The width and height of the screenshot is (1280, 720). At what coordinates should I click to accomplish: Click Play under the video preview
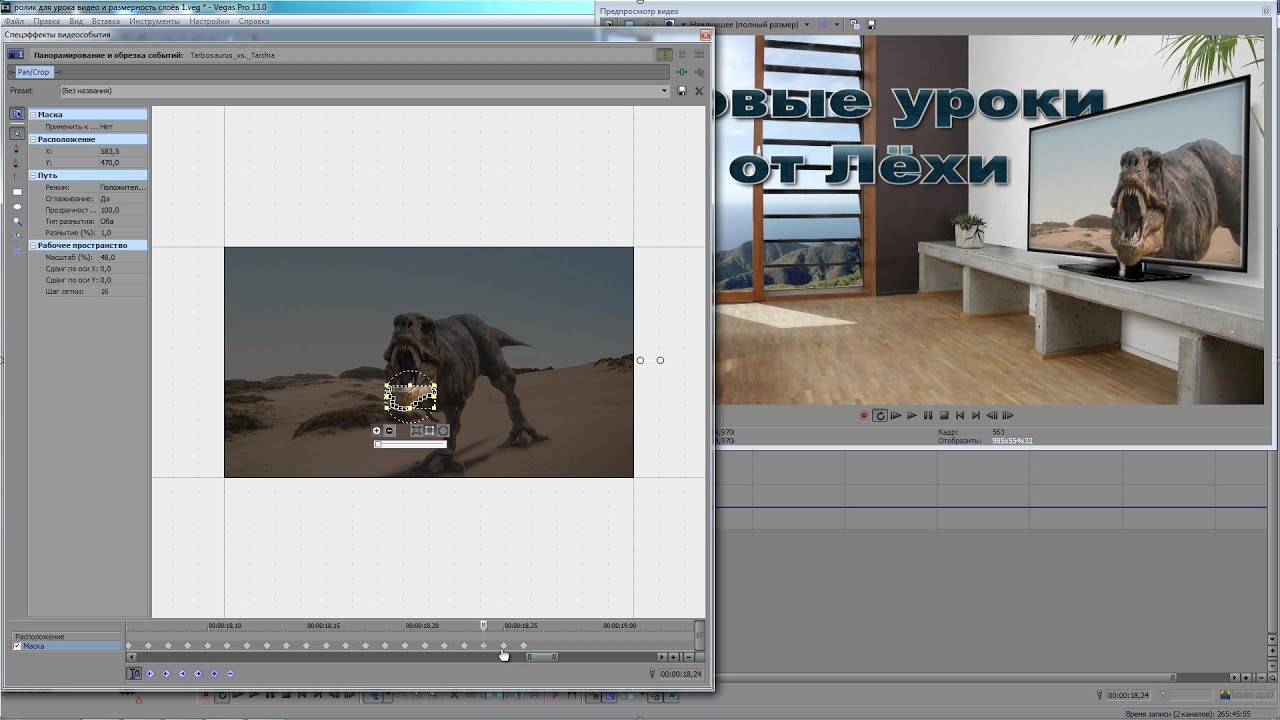[912, 415]
